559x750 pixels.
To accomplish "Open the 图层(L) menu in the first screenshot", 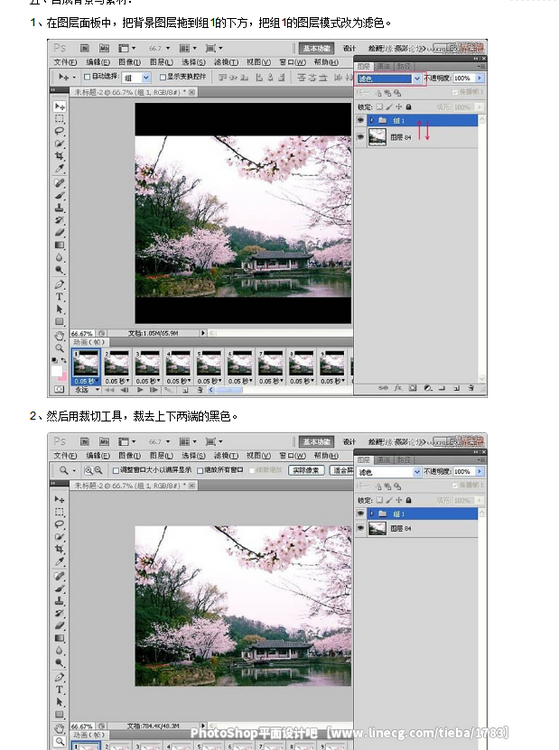I will click(x=161, y=62).
